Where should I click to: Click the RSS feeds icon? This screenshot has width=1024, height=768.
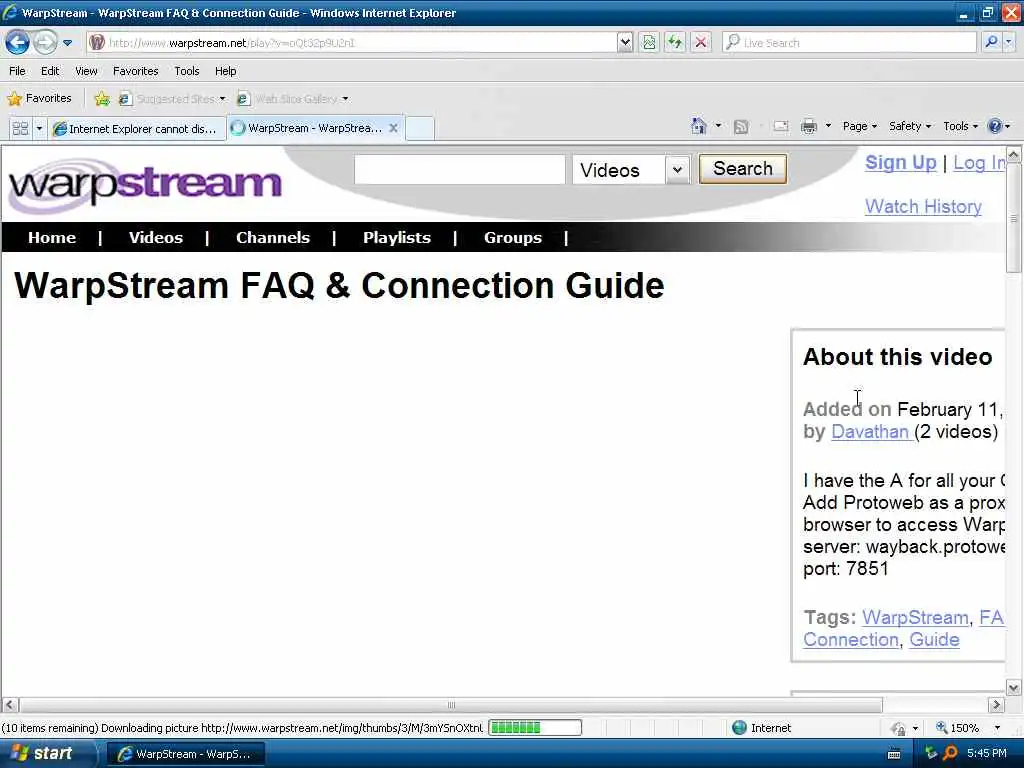tap(741, 127)
